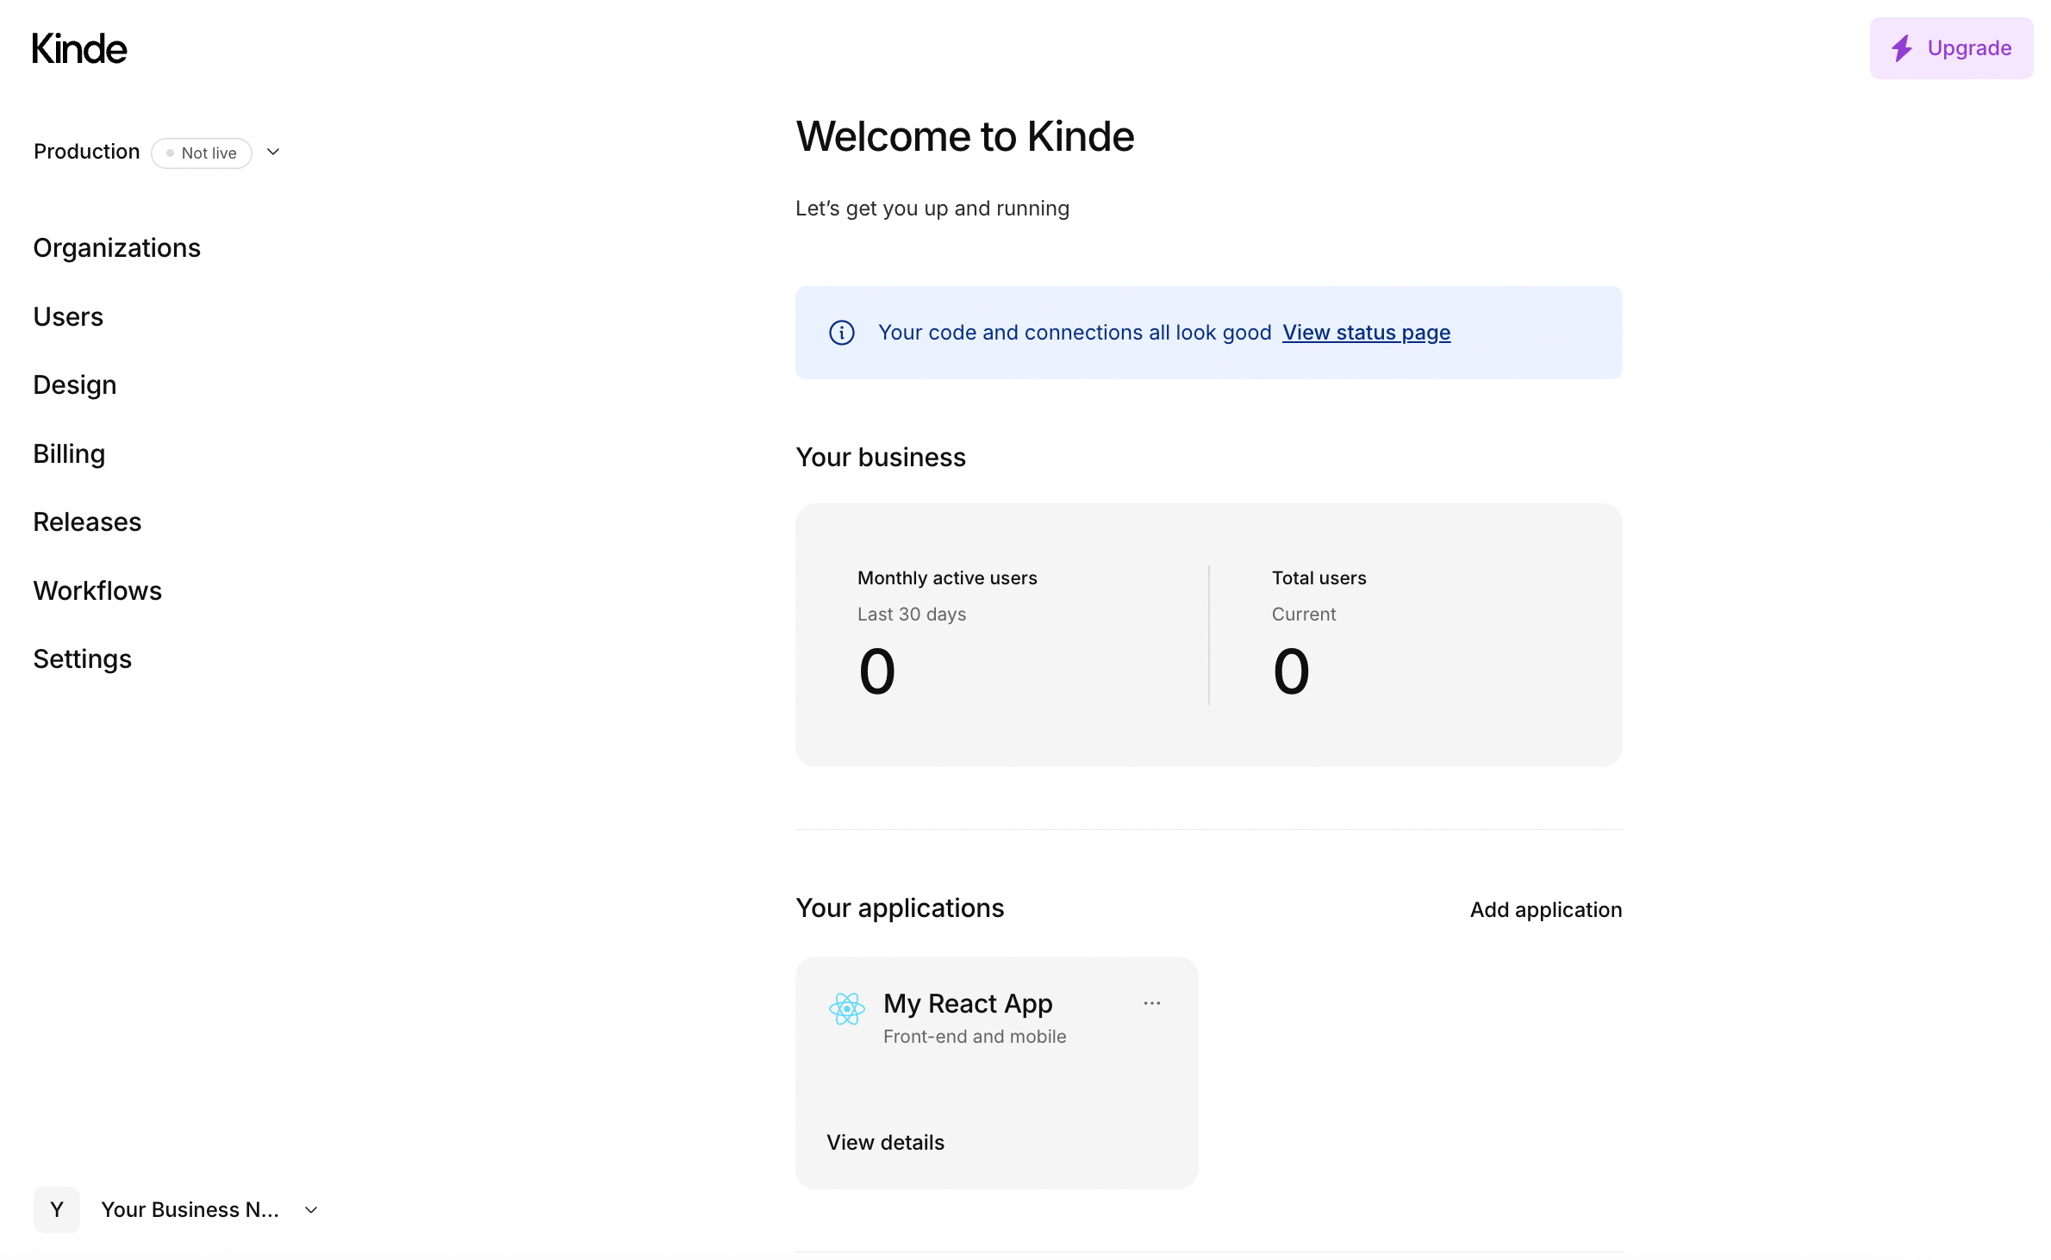Image resolution: width=2051 pixels, height=1260 pixels.
Task: Open the Organizations section
Action: click(117, 248)
